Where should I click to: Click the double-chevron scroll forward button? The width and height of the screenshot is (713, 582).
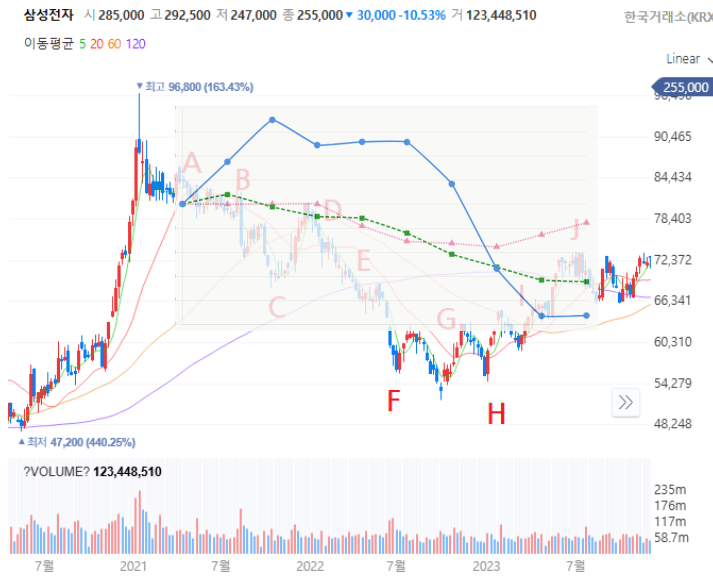pyautogui.click(x=626, y=402)
